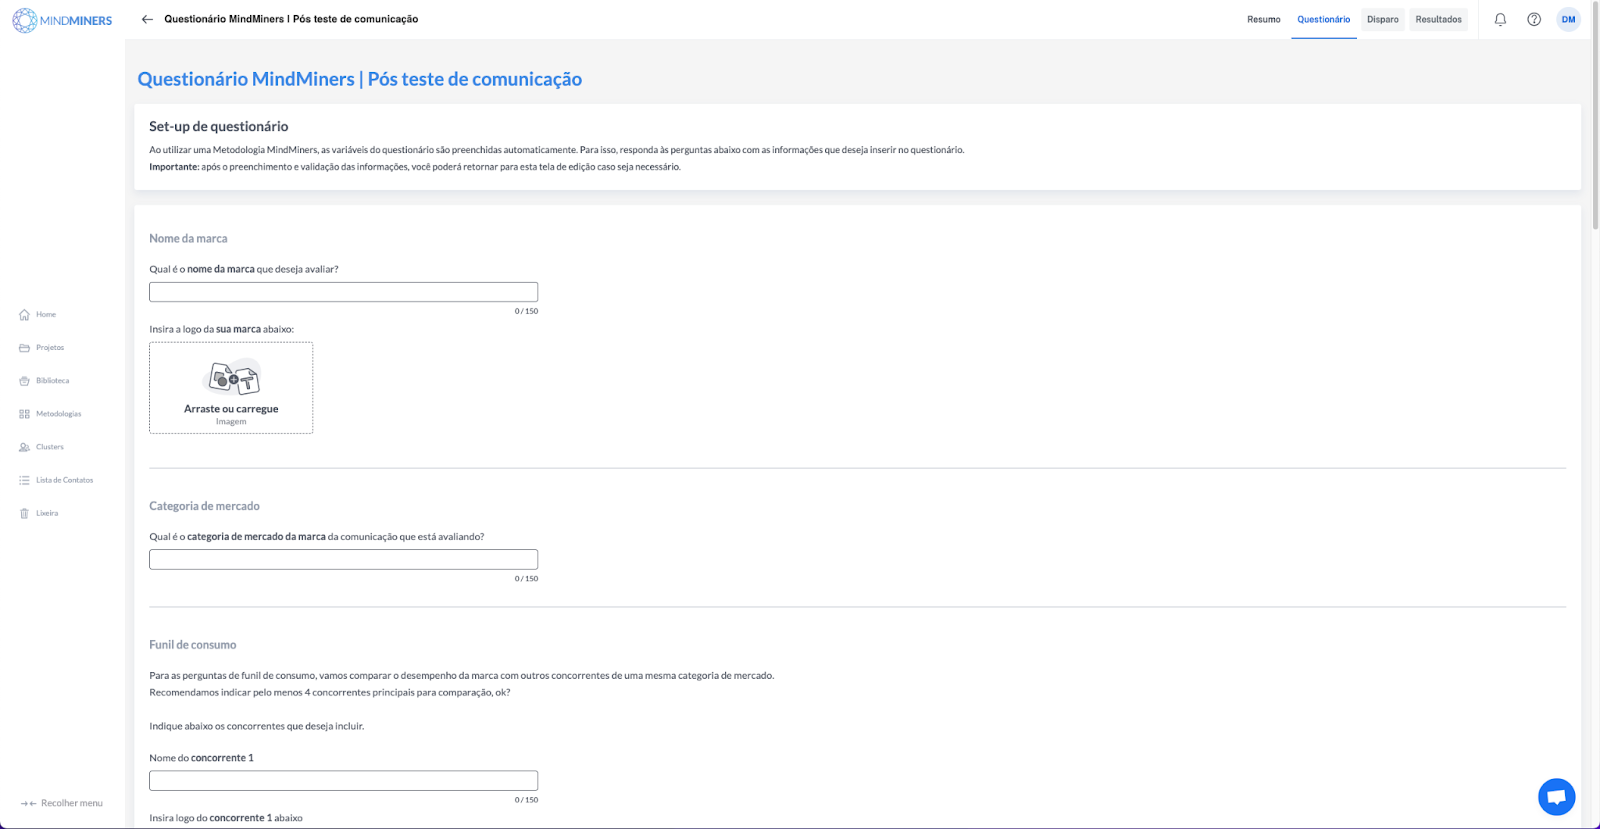The height and width of the screenshot is (829, 1600).
Task: Click the Insira a logo da sua marca label
Action: coord(222,329)
